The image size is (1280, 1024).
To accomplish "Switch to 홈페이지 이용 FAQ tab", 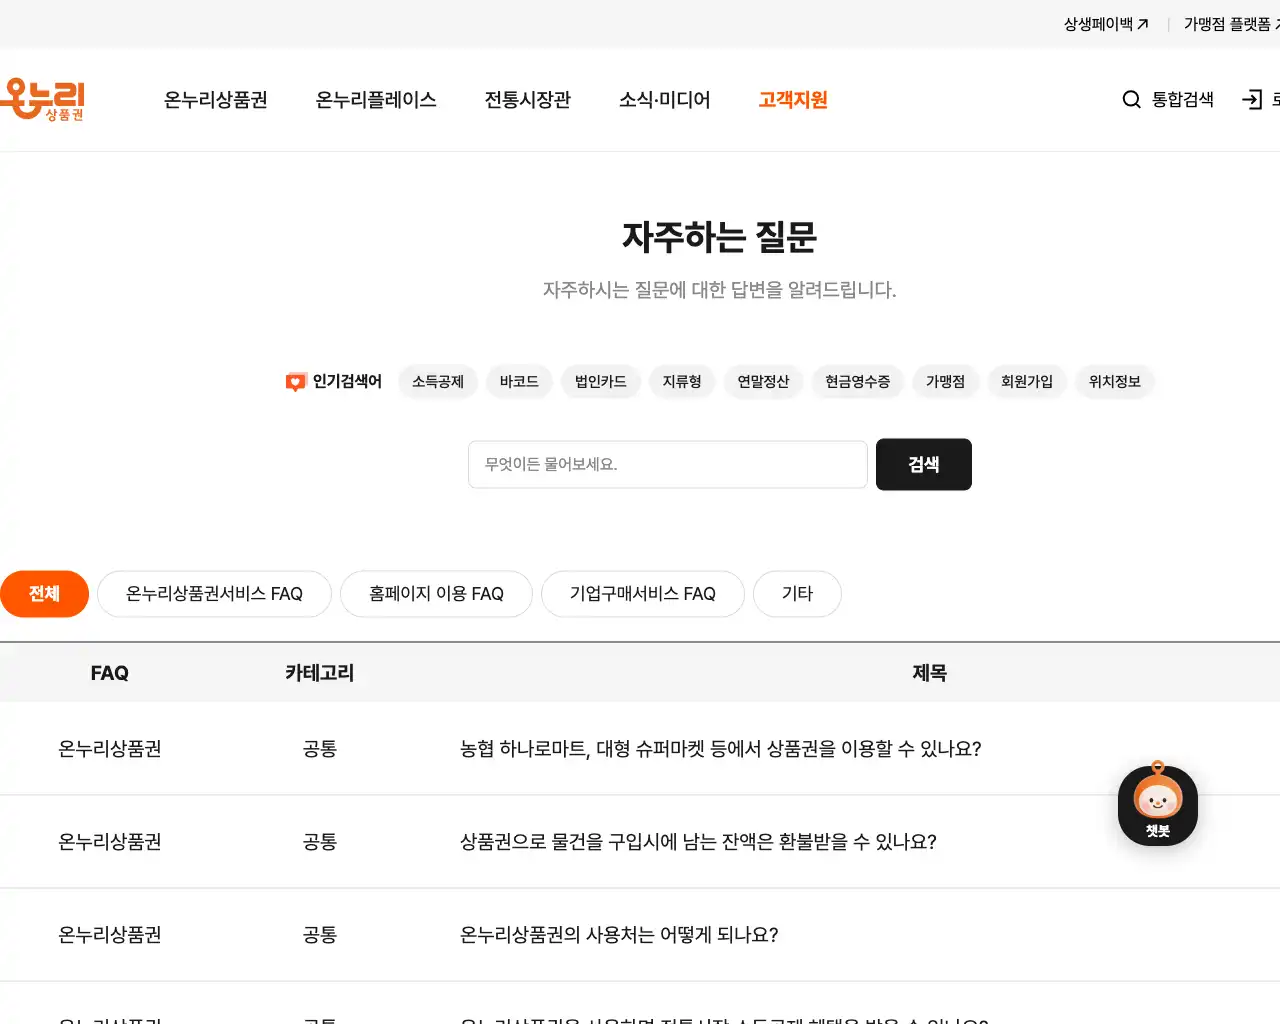I will tap(436, 593).
